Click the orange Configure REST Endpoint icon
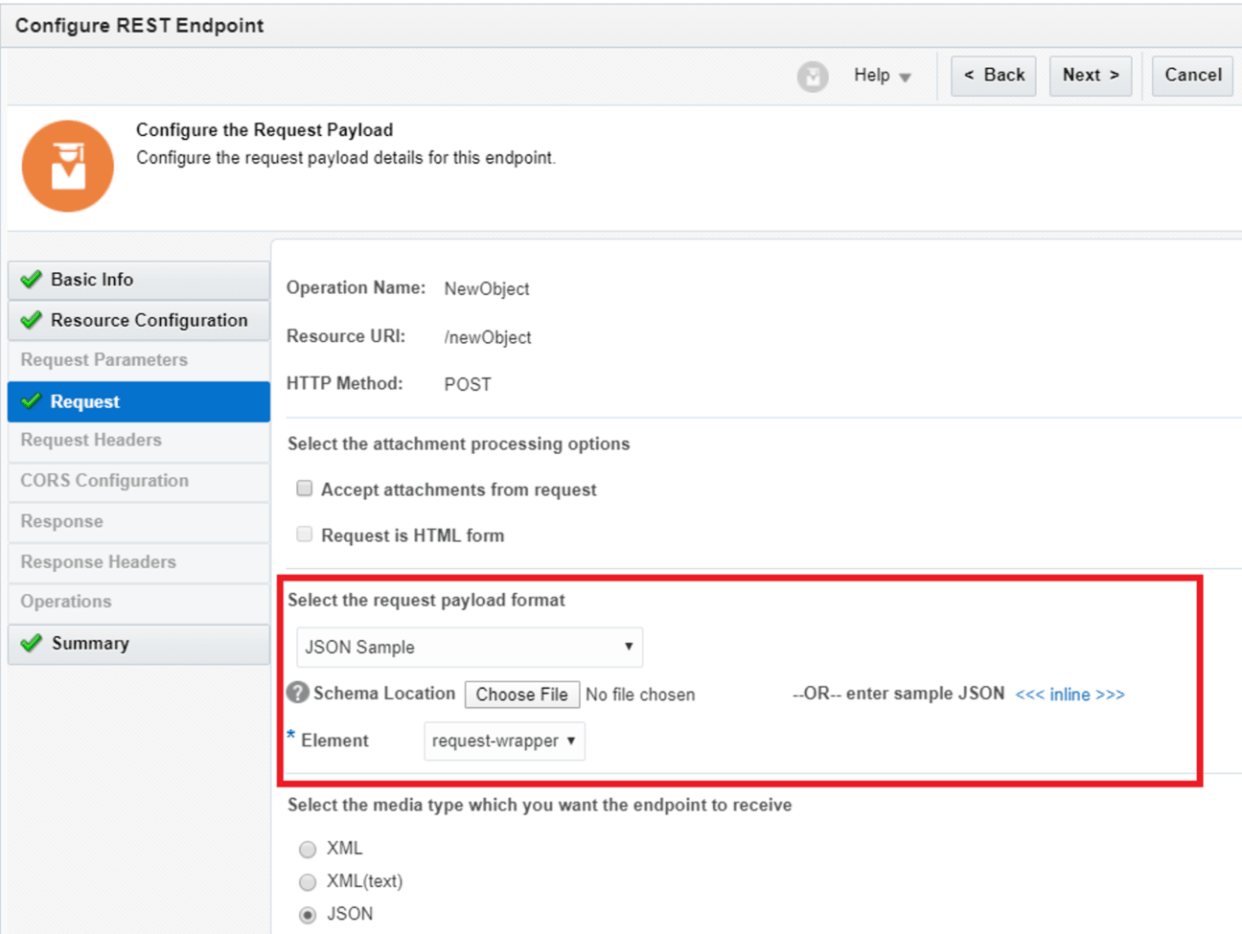This screenshot has height=934, width=1242. tap(67, 165)
